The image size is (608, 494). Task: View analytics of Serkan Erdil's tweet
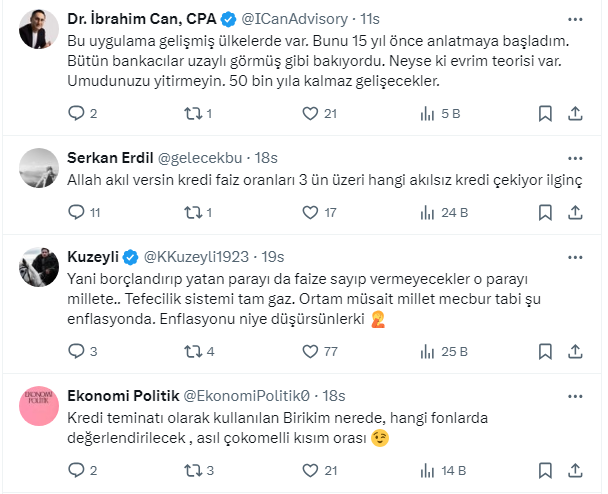coord(427,212)
